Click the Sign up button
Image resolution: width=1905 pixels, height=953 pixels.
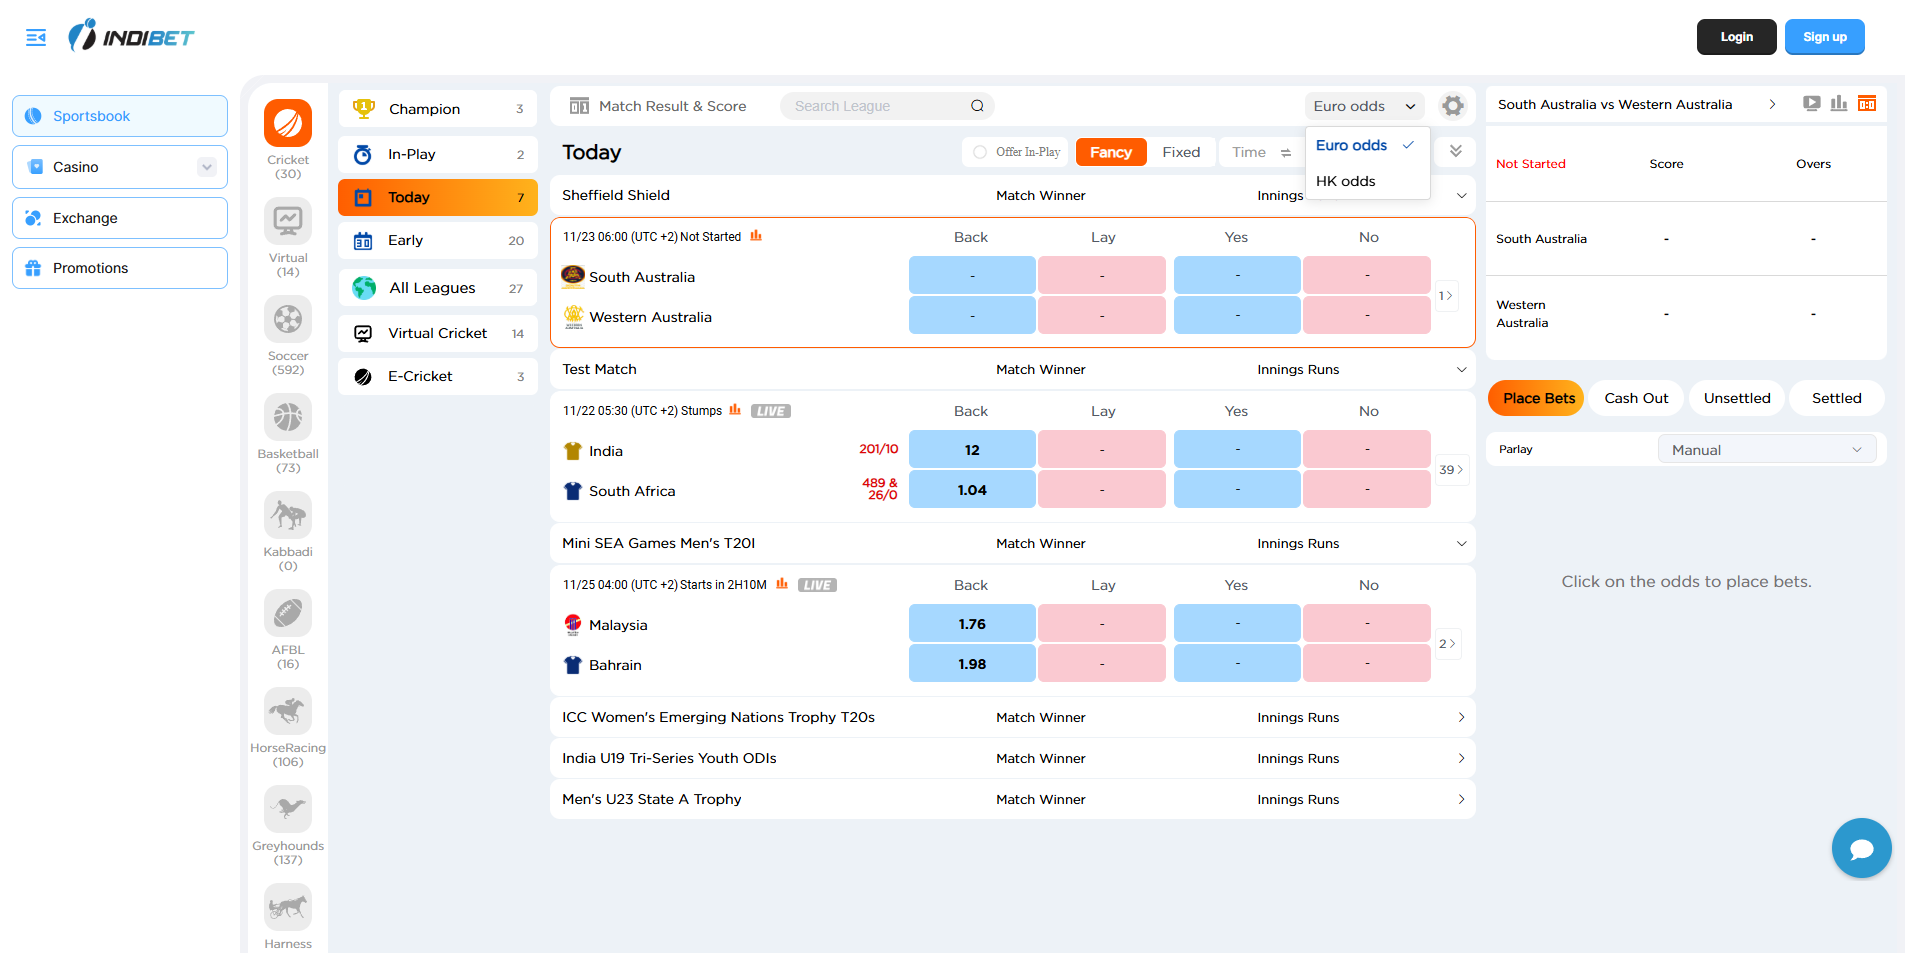click(x=1824, y=37)
